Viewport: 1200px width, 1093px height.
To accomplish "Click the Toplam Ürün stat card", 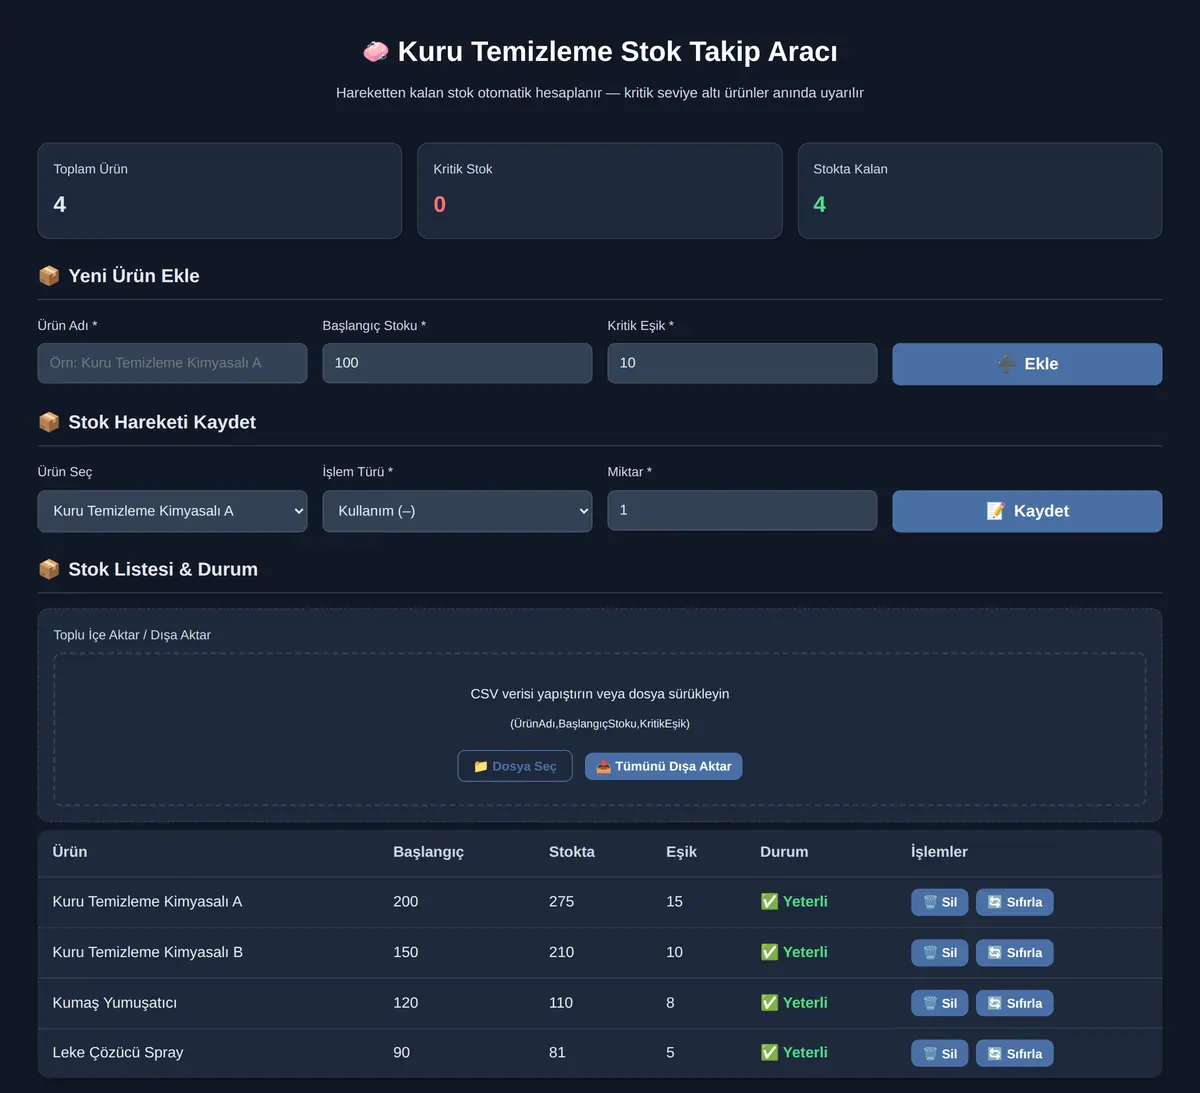I will click(220, 191).
